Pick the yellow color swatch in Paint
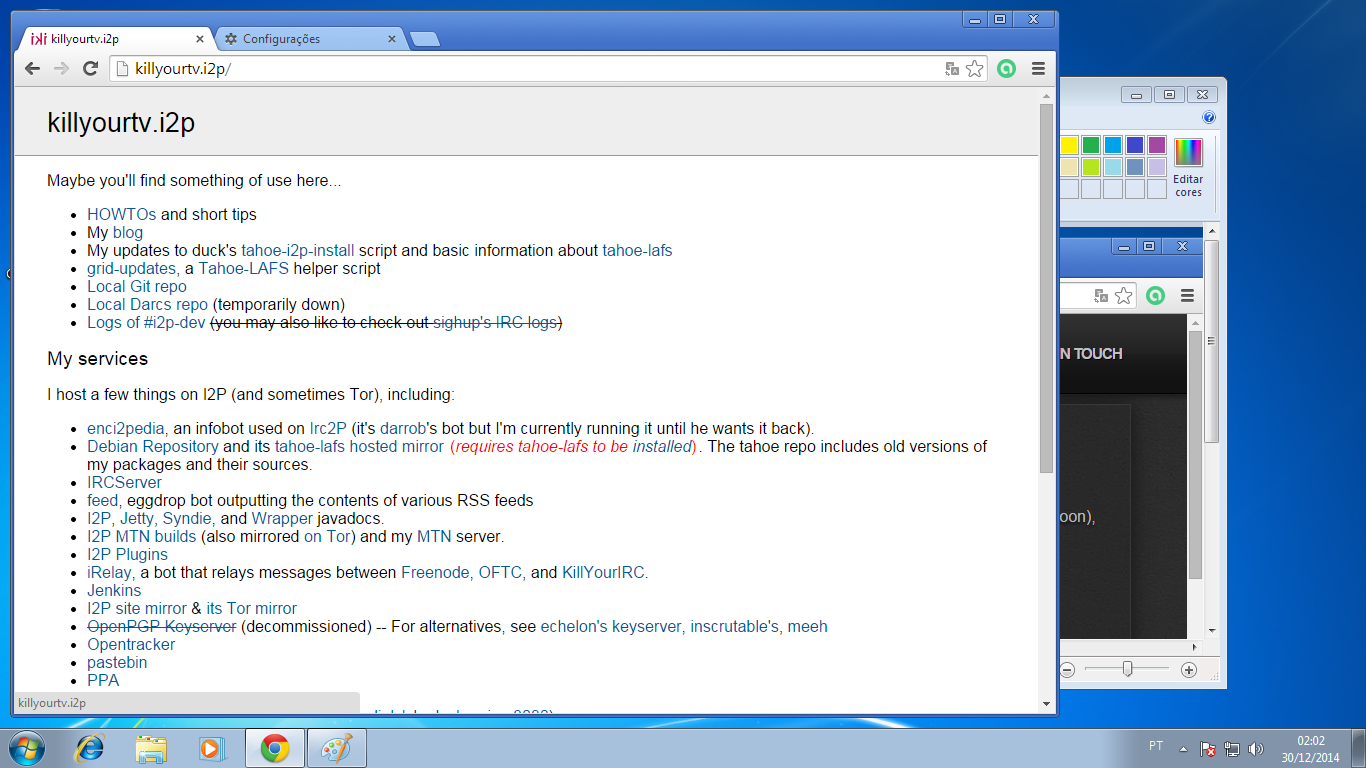This screenshot has height=768, width=1366. tap(1069, 145)
